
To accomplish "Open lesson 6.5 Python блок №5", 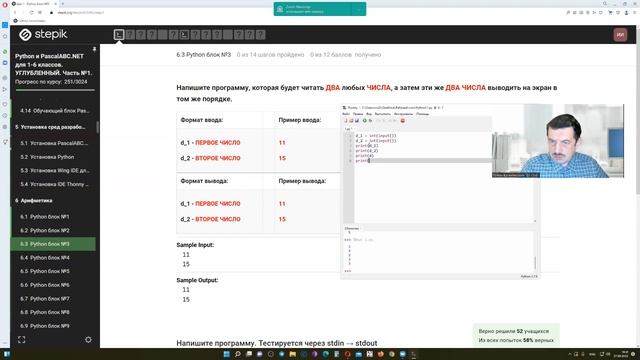I will click(45, 271).
